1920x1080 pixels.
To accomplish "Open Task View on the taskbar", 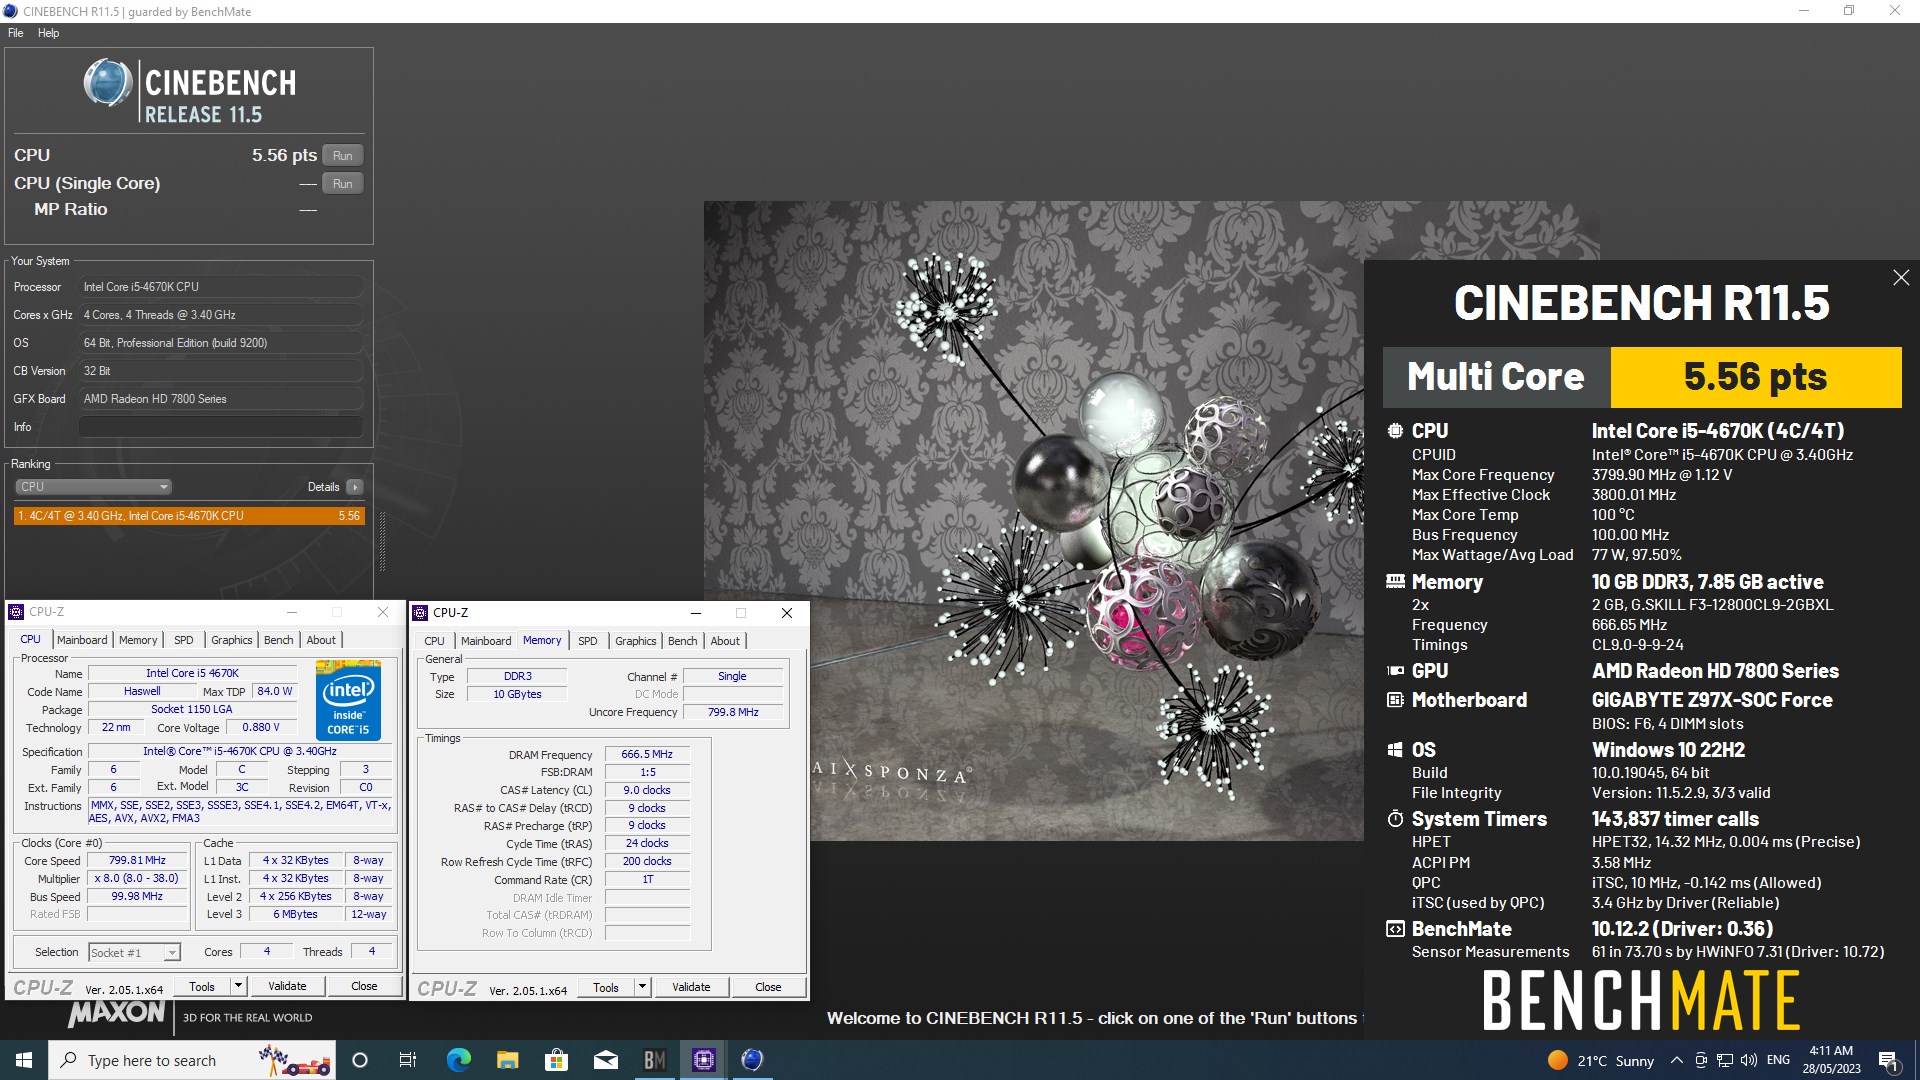I will click(408, 1060).
